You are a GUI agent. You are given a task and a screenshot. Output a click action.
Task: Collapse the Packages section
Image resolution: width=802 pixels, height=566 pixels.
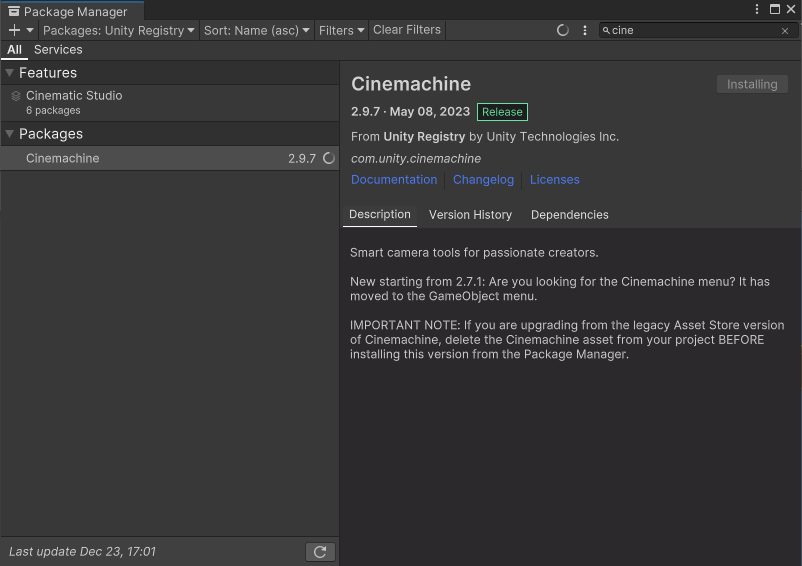click(x=9, y=133)
